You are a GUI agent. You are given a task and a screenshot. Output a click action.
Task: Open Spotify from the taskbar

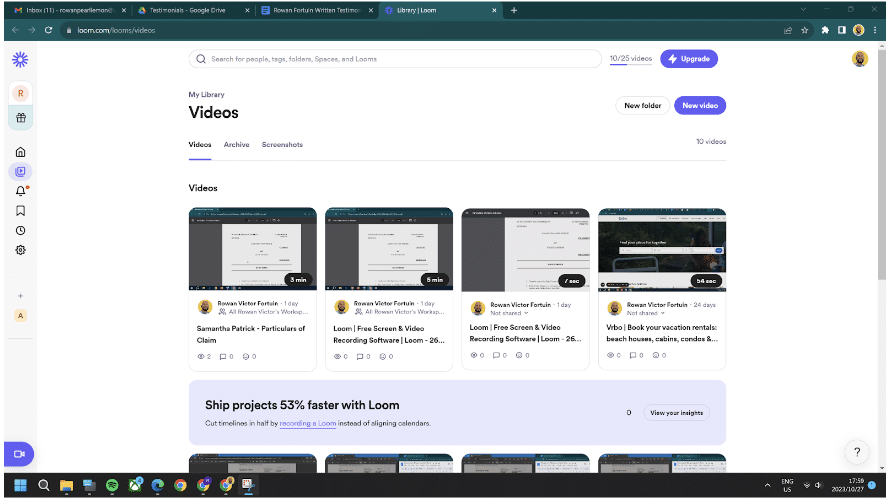pos(112,485)
